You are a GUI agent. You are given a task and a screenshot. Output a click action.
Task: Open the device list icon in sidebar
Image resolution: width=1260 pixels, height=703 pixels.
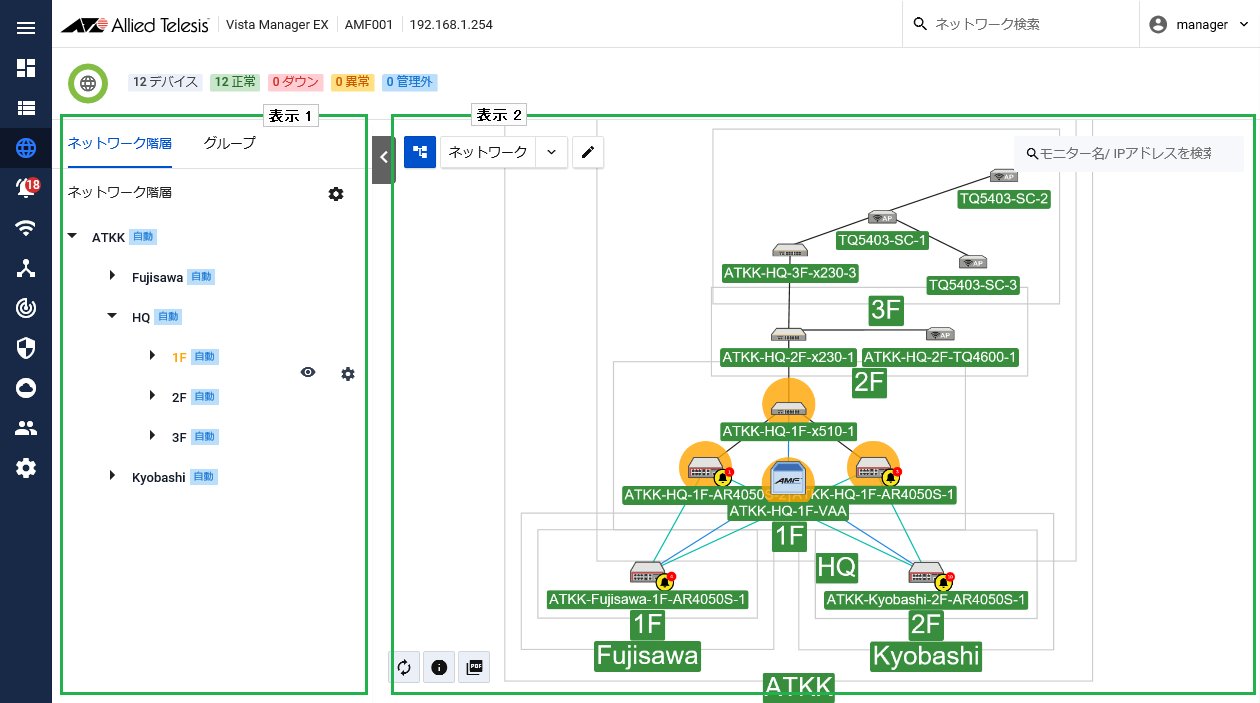pyautogui.click(x=26, y=108)
